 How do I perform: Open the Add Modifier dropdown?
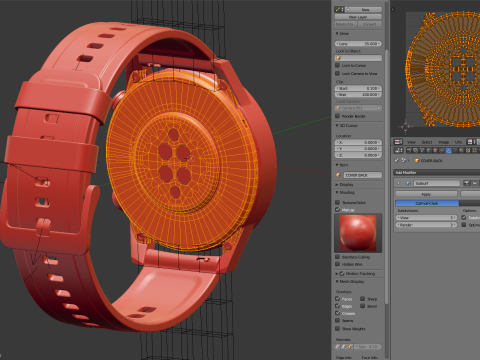coord(437,172)
